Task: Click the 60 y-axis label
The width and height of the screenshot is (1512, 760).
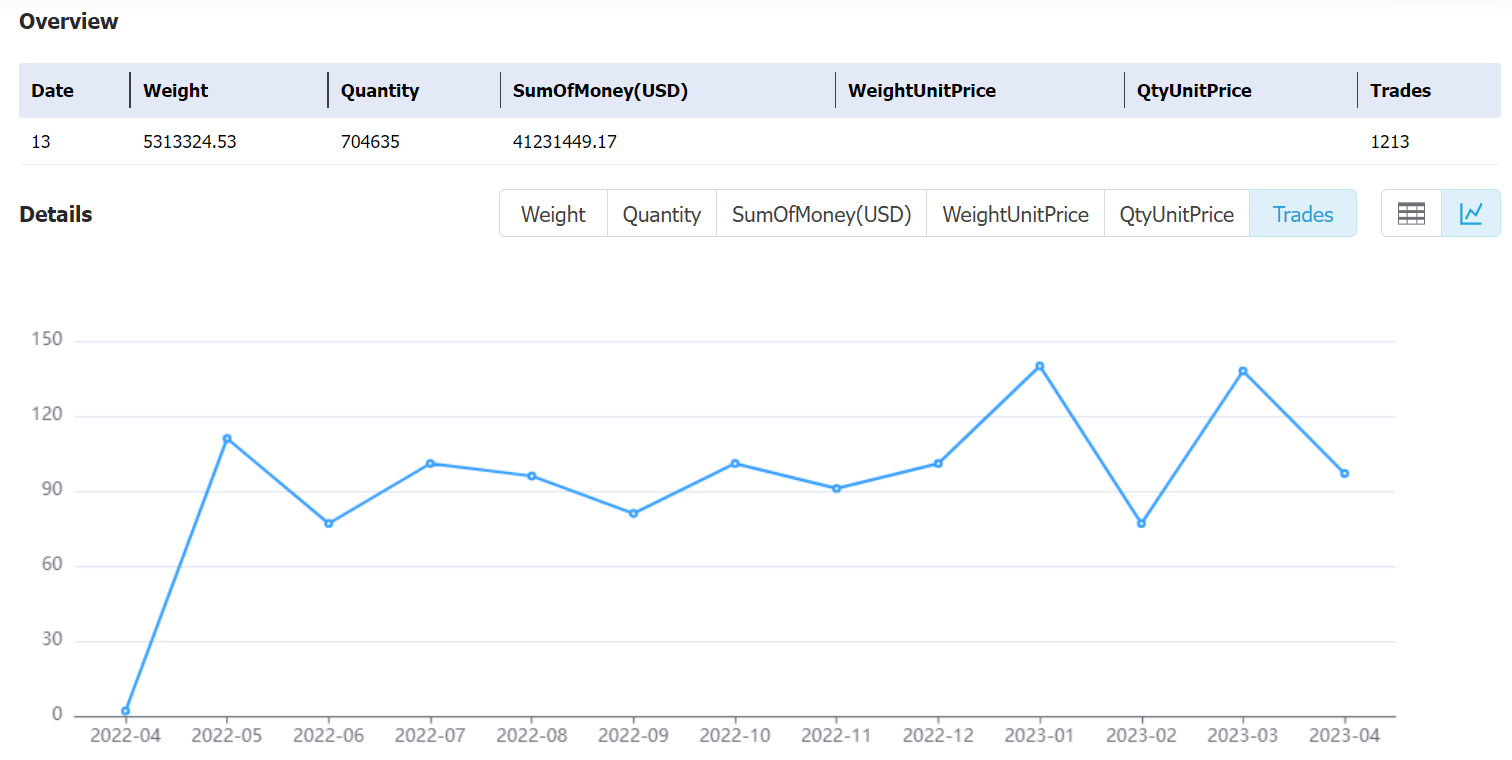Action: pos(51,565)
